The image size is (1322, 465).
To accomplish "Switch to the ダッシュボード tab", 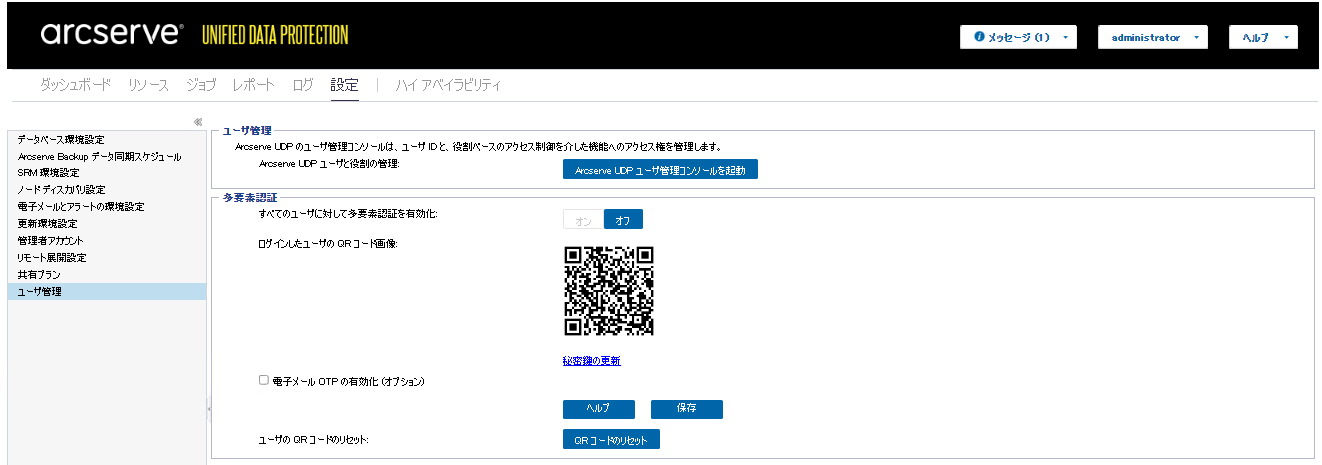I will pos(75,85).
